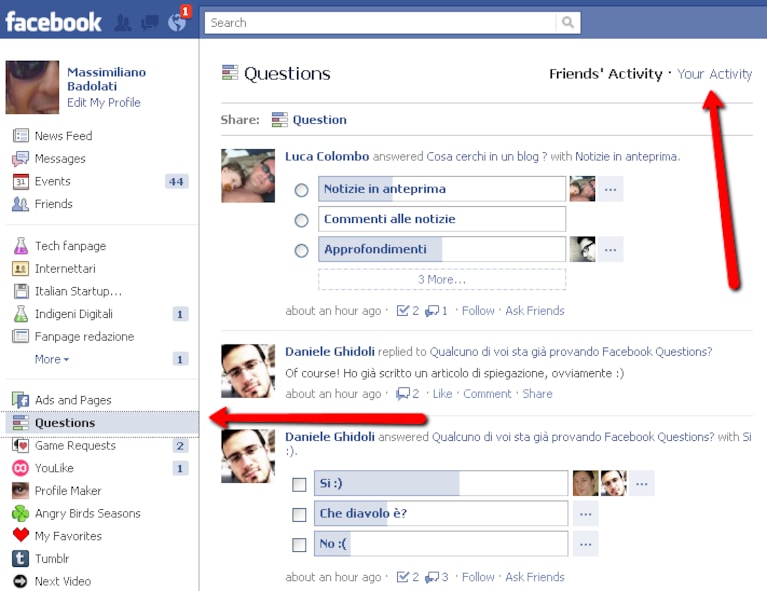The height and width of the screenshot is (591, 767).
Task: Click the Internettari group icon
Action: point(21,269)
